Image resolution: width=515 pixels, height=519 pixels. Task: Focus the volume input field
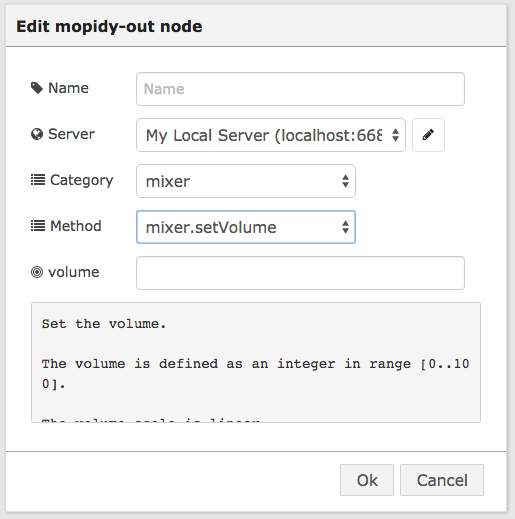coord(300,273)
